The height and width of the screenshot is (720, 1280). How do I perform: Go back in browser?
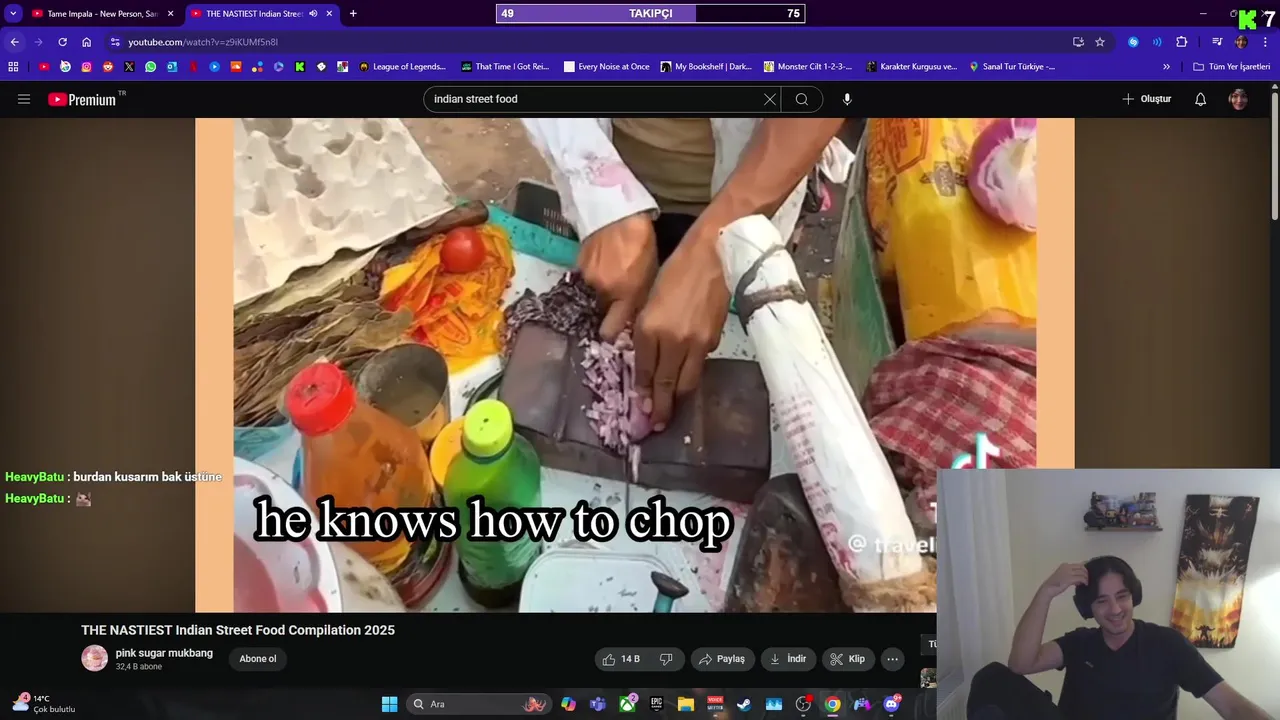point(14,42)
